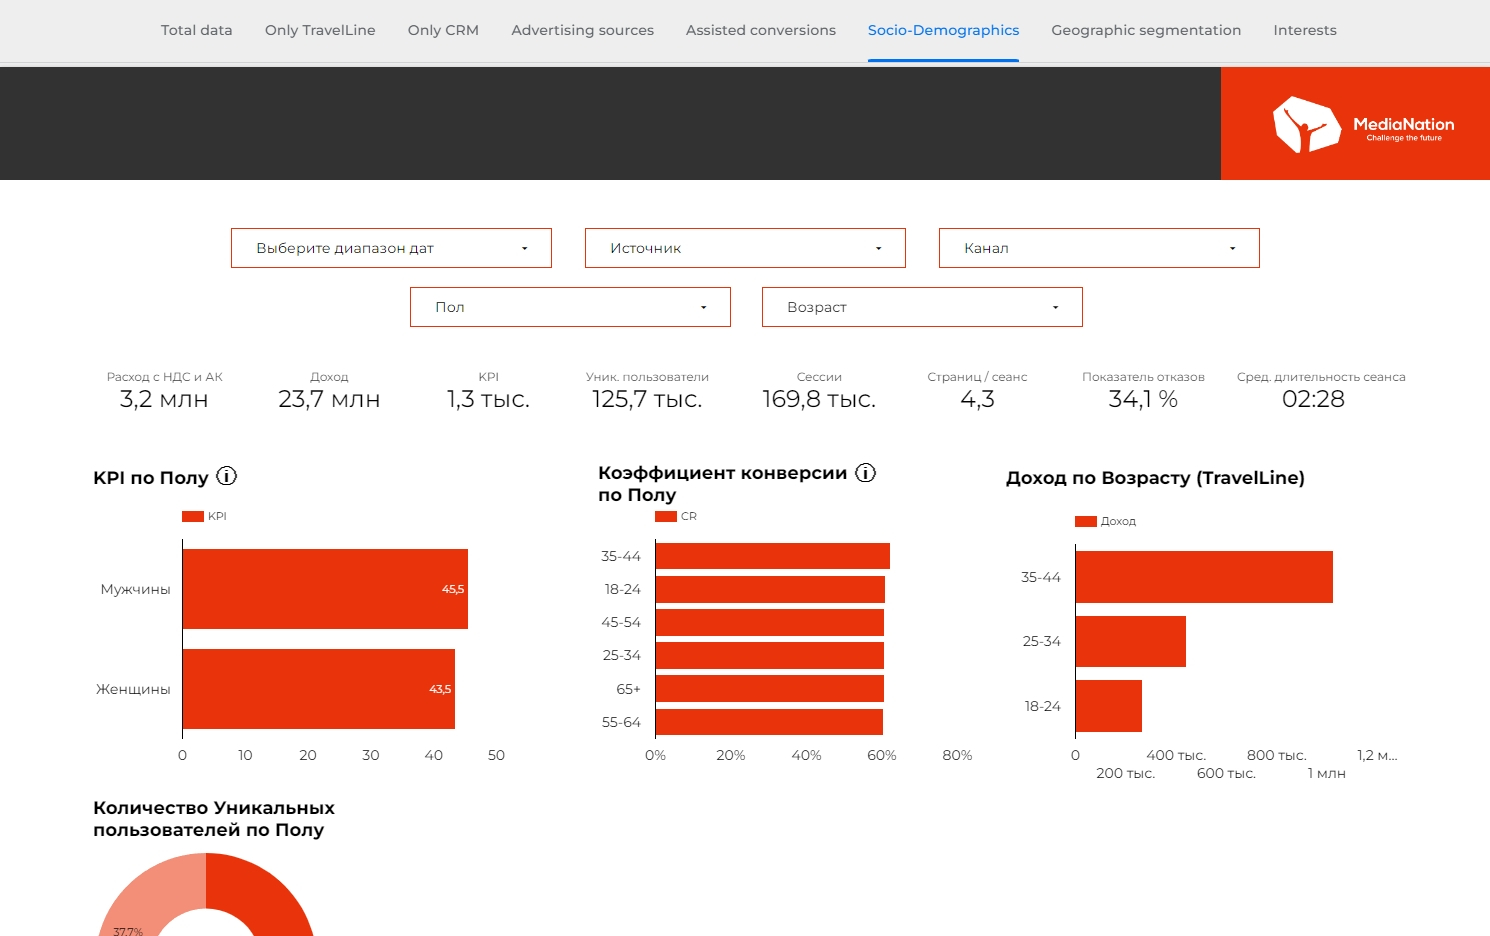Expand the Пол filter dropdown
The image size is (1490, 936).
pyautogui.click(x=570, y=307)
